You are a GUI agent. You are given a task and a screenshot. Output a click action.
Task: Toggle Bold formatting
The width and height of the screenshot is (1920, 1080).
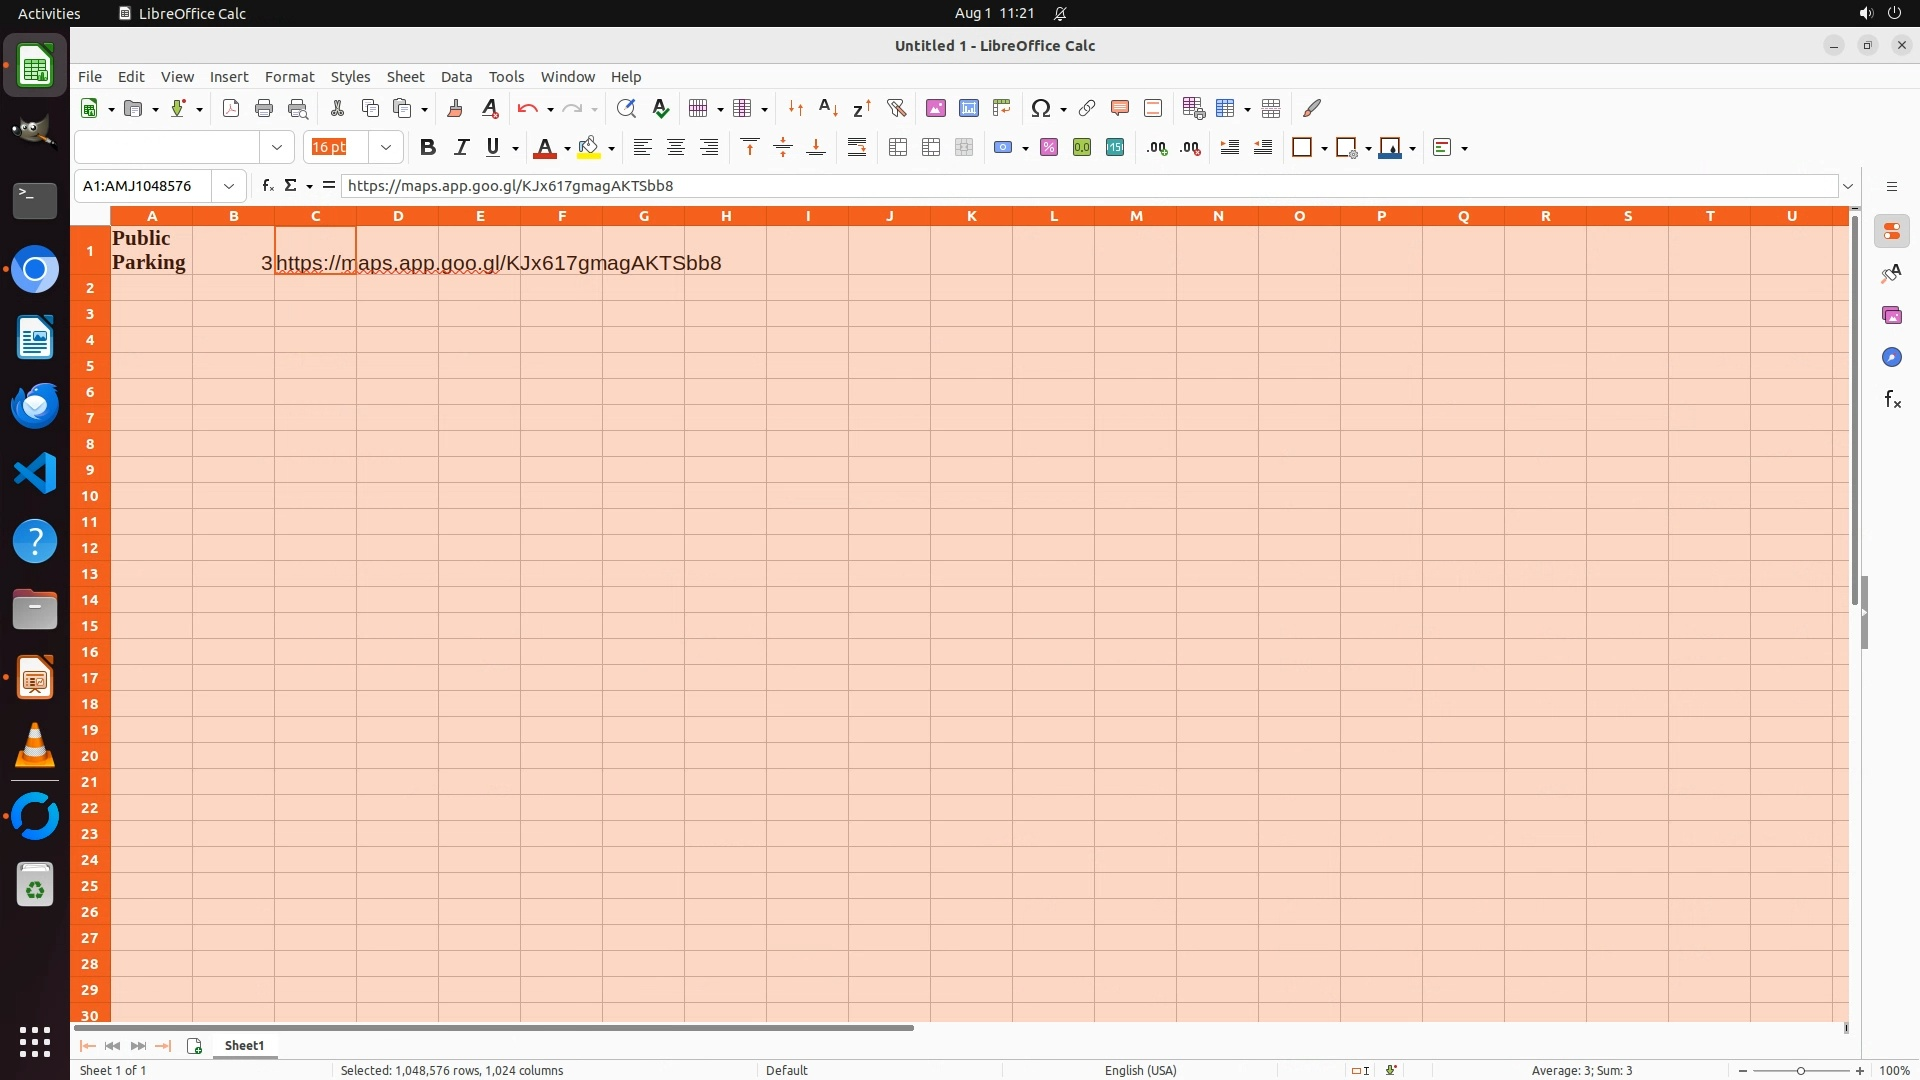pos(428,148)
